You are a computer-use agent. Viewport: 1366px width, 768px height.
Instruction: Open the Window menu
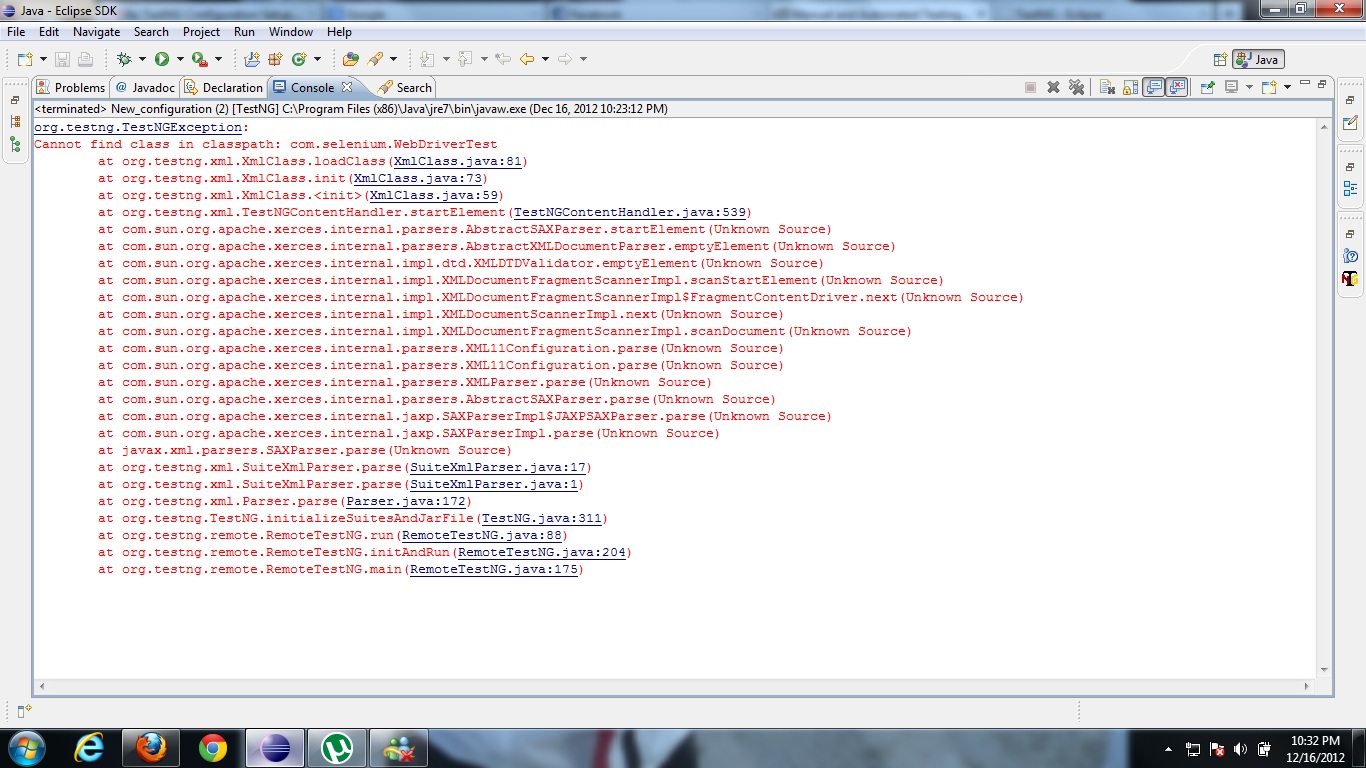291,32
